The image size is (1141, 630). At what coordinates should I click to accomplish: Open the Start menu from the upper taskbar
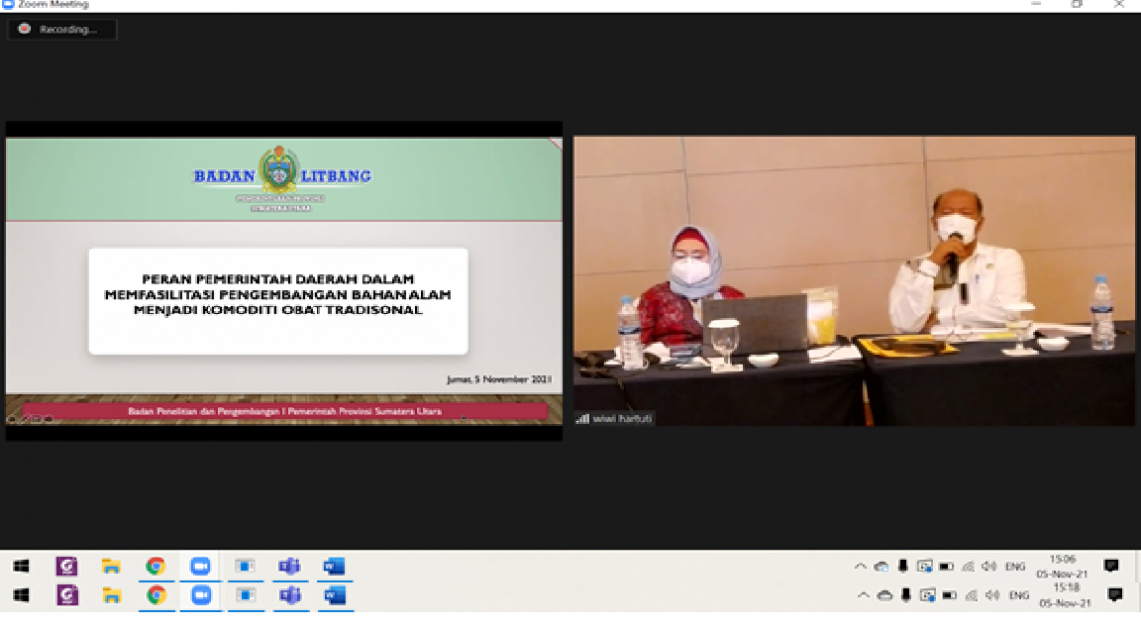21,566
